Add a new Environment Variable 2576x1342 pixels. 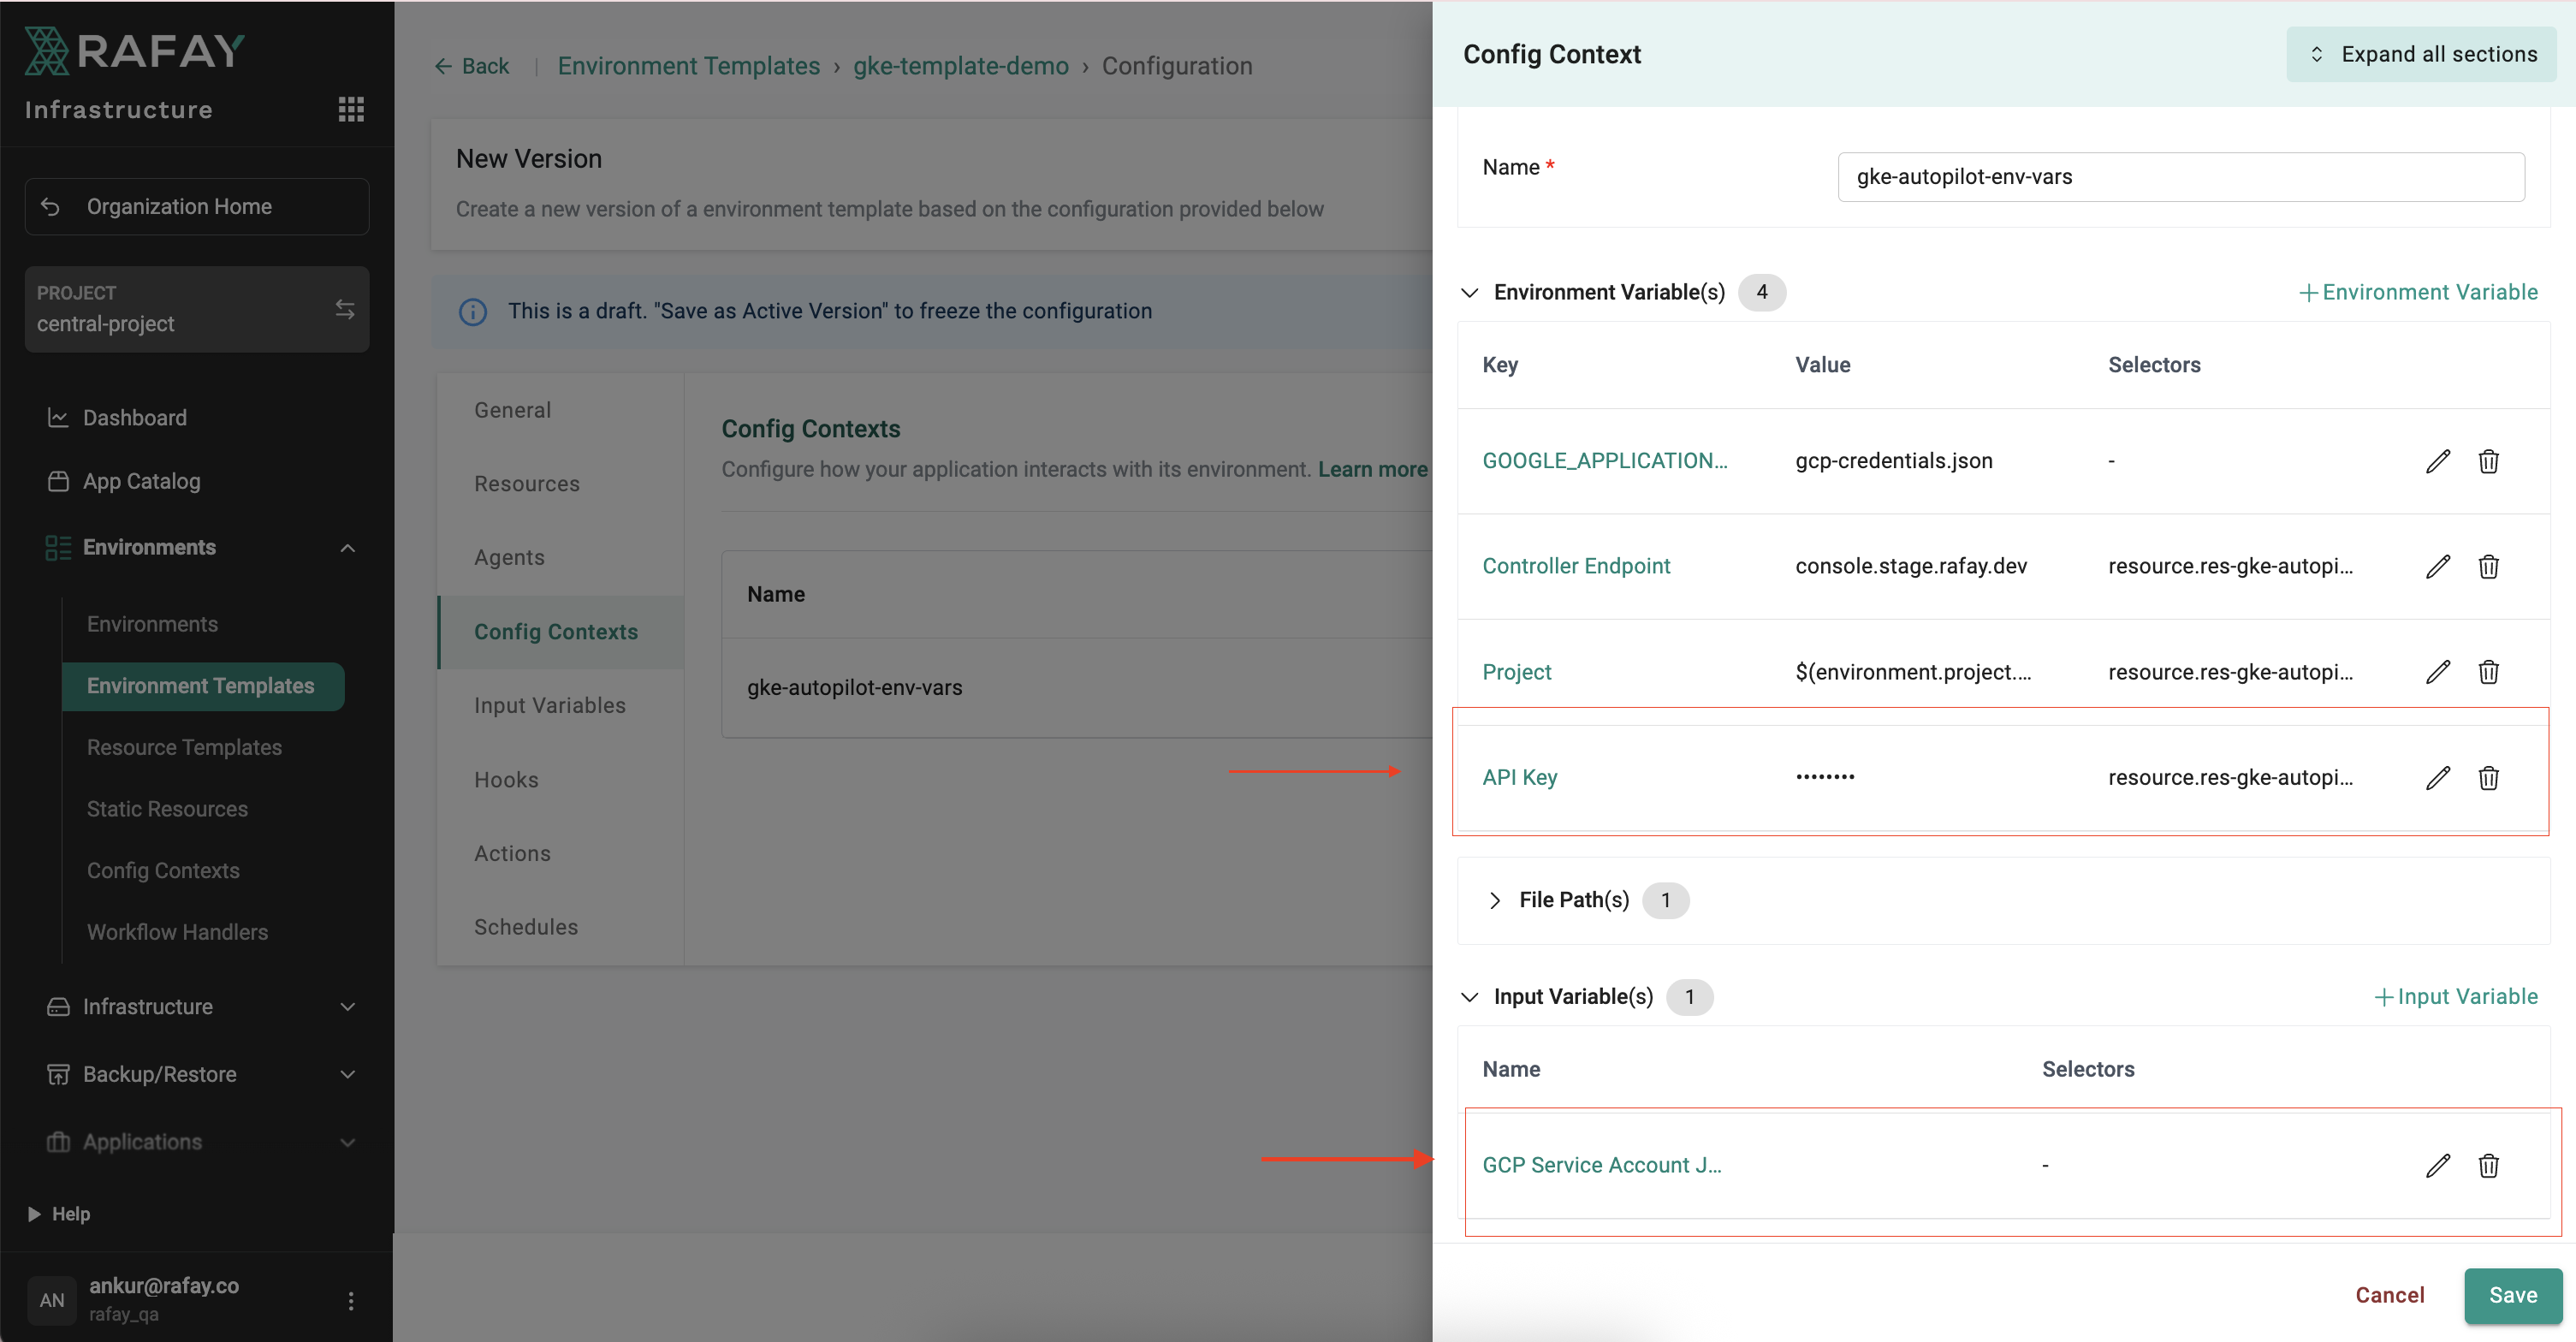tap(2417, 292)
